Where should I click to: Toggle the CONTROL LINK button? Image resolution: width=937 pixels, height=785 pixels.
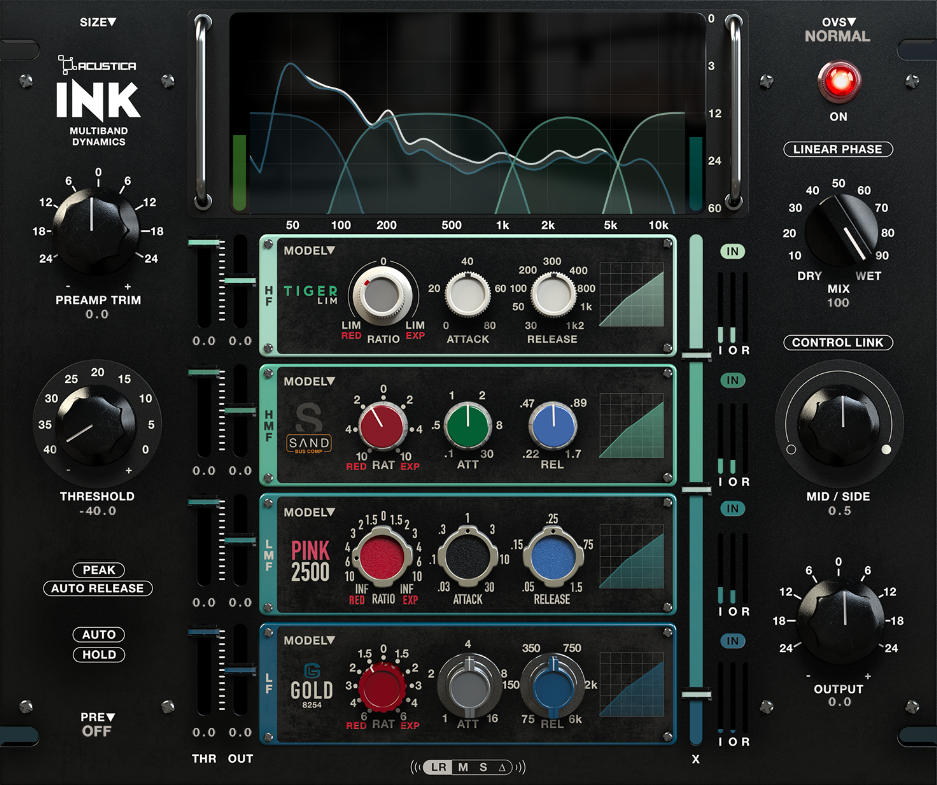(x=838, y=342)
